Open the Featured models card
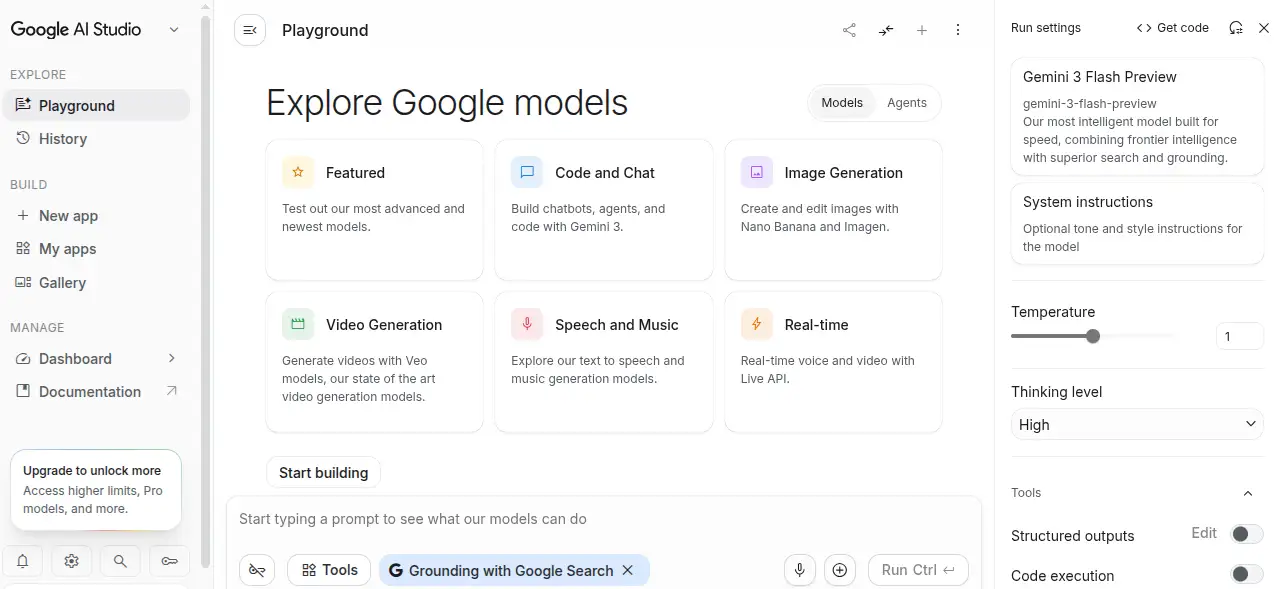The height and width of the screenshot is (589, 1277). point(374,210)
